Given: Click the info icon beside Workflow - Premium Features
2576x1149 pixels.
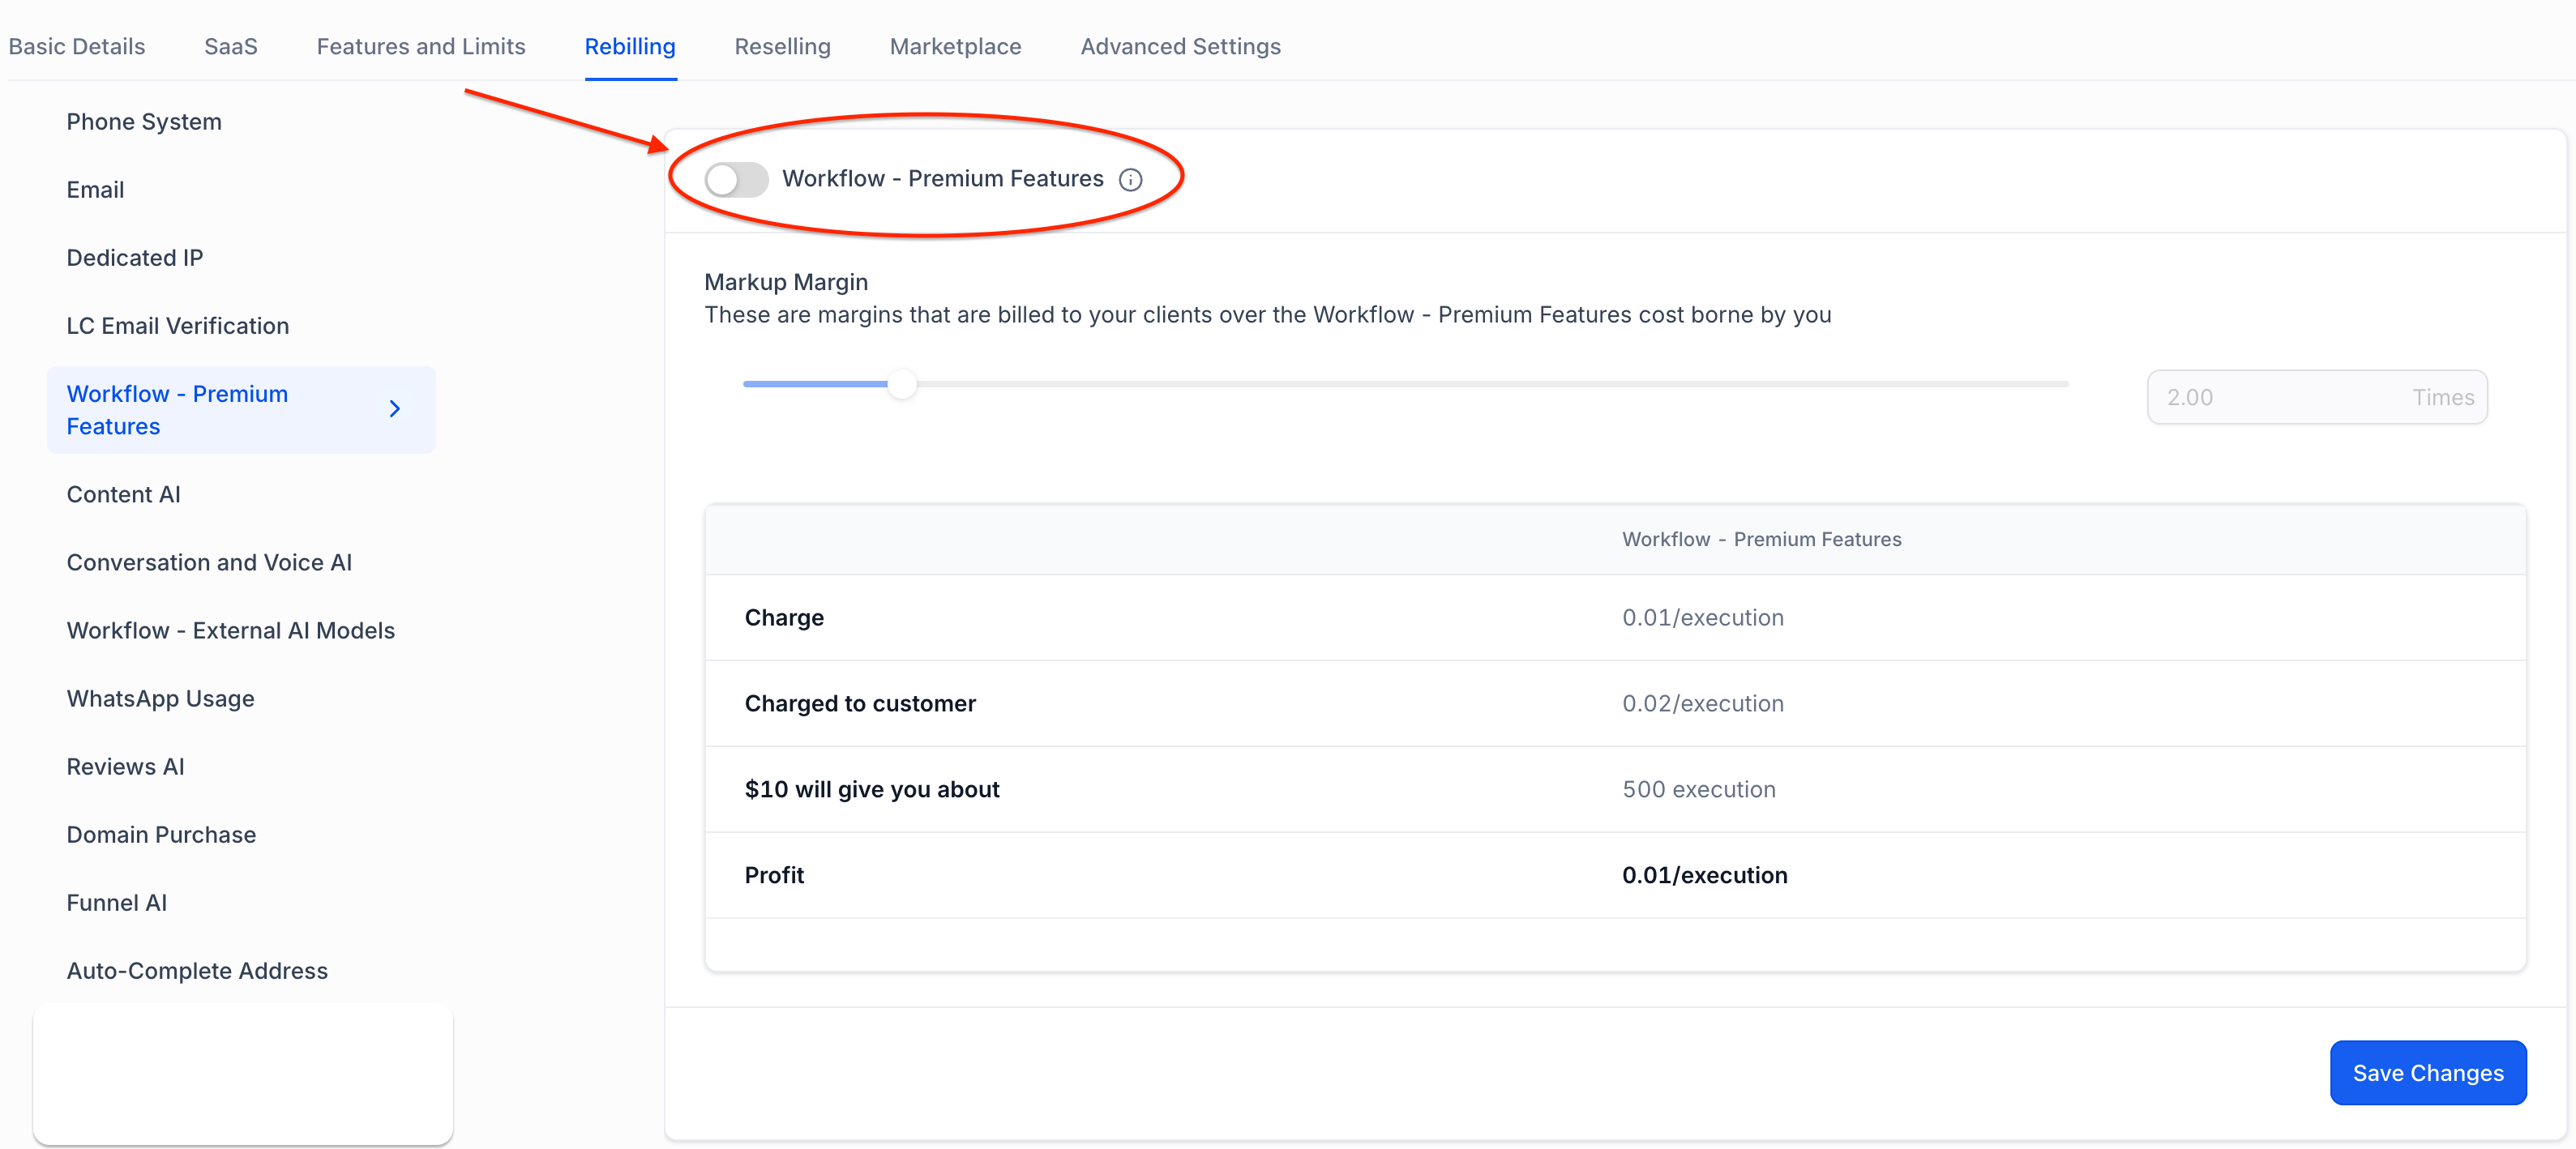Looking at the screenshot, I should pos(1130,180).
